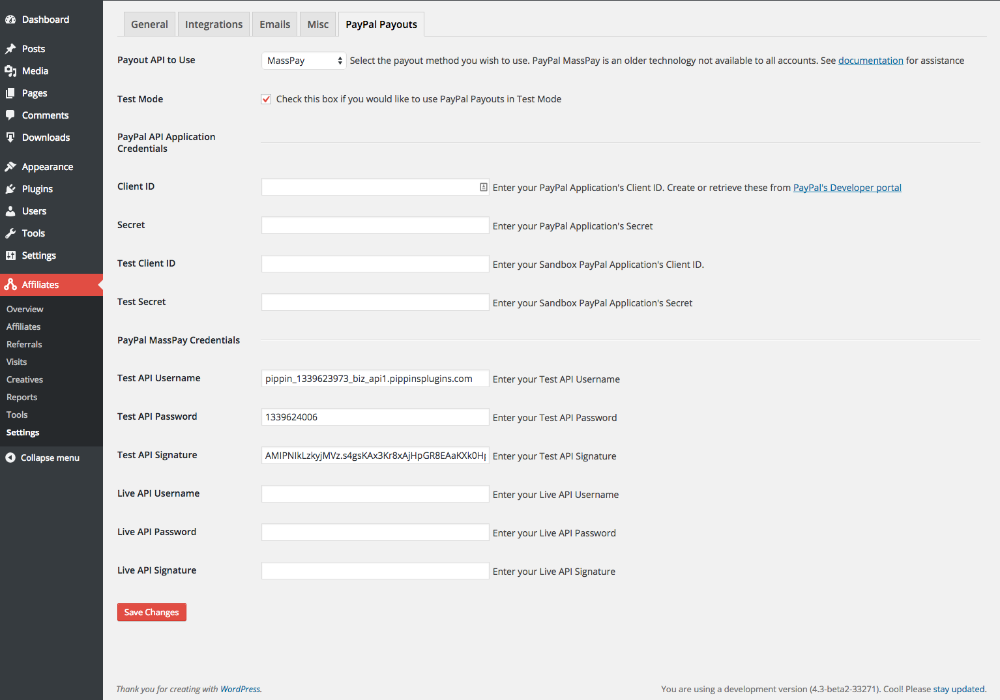Click the Tools wrench icon
The image size is (1000, 700).
[10, 233]
